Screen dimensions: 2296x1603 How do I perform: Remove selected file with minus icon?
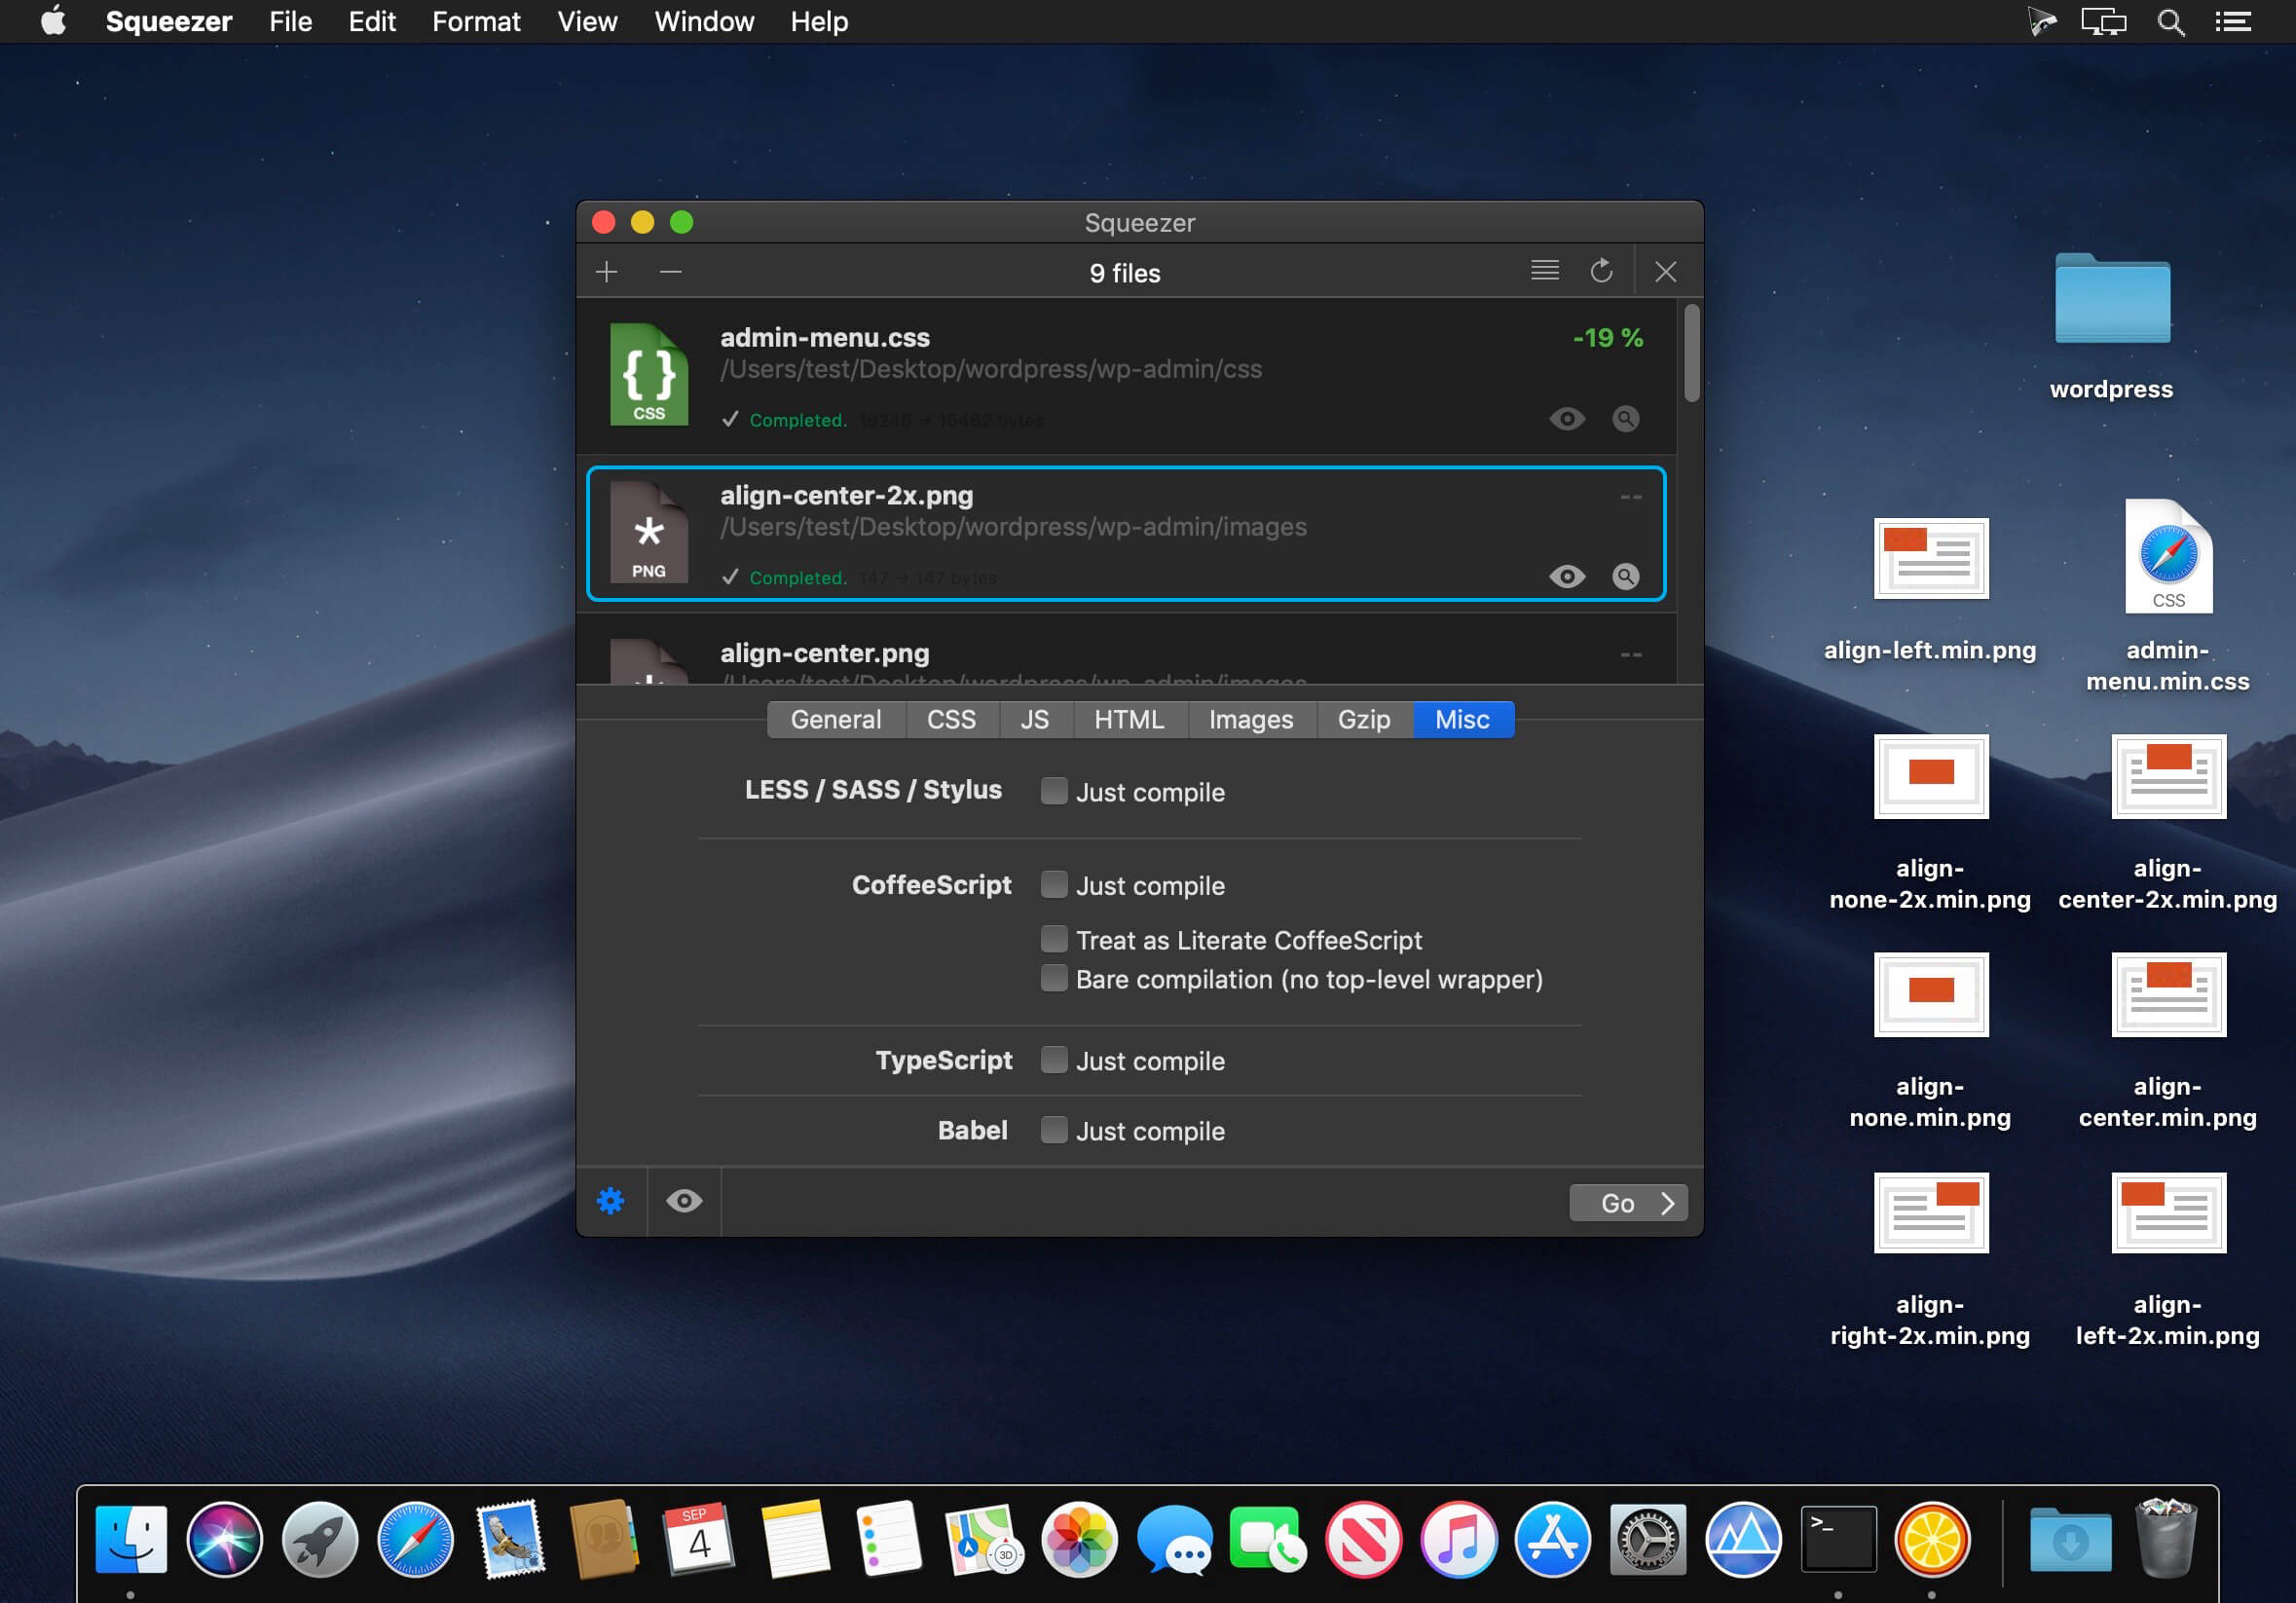(x=670, y=272)
